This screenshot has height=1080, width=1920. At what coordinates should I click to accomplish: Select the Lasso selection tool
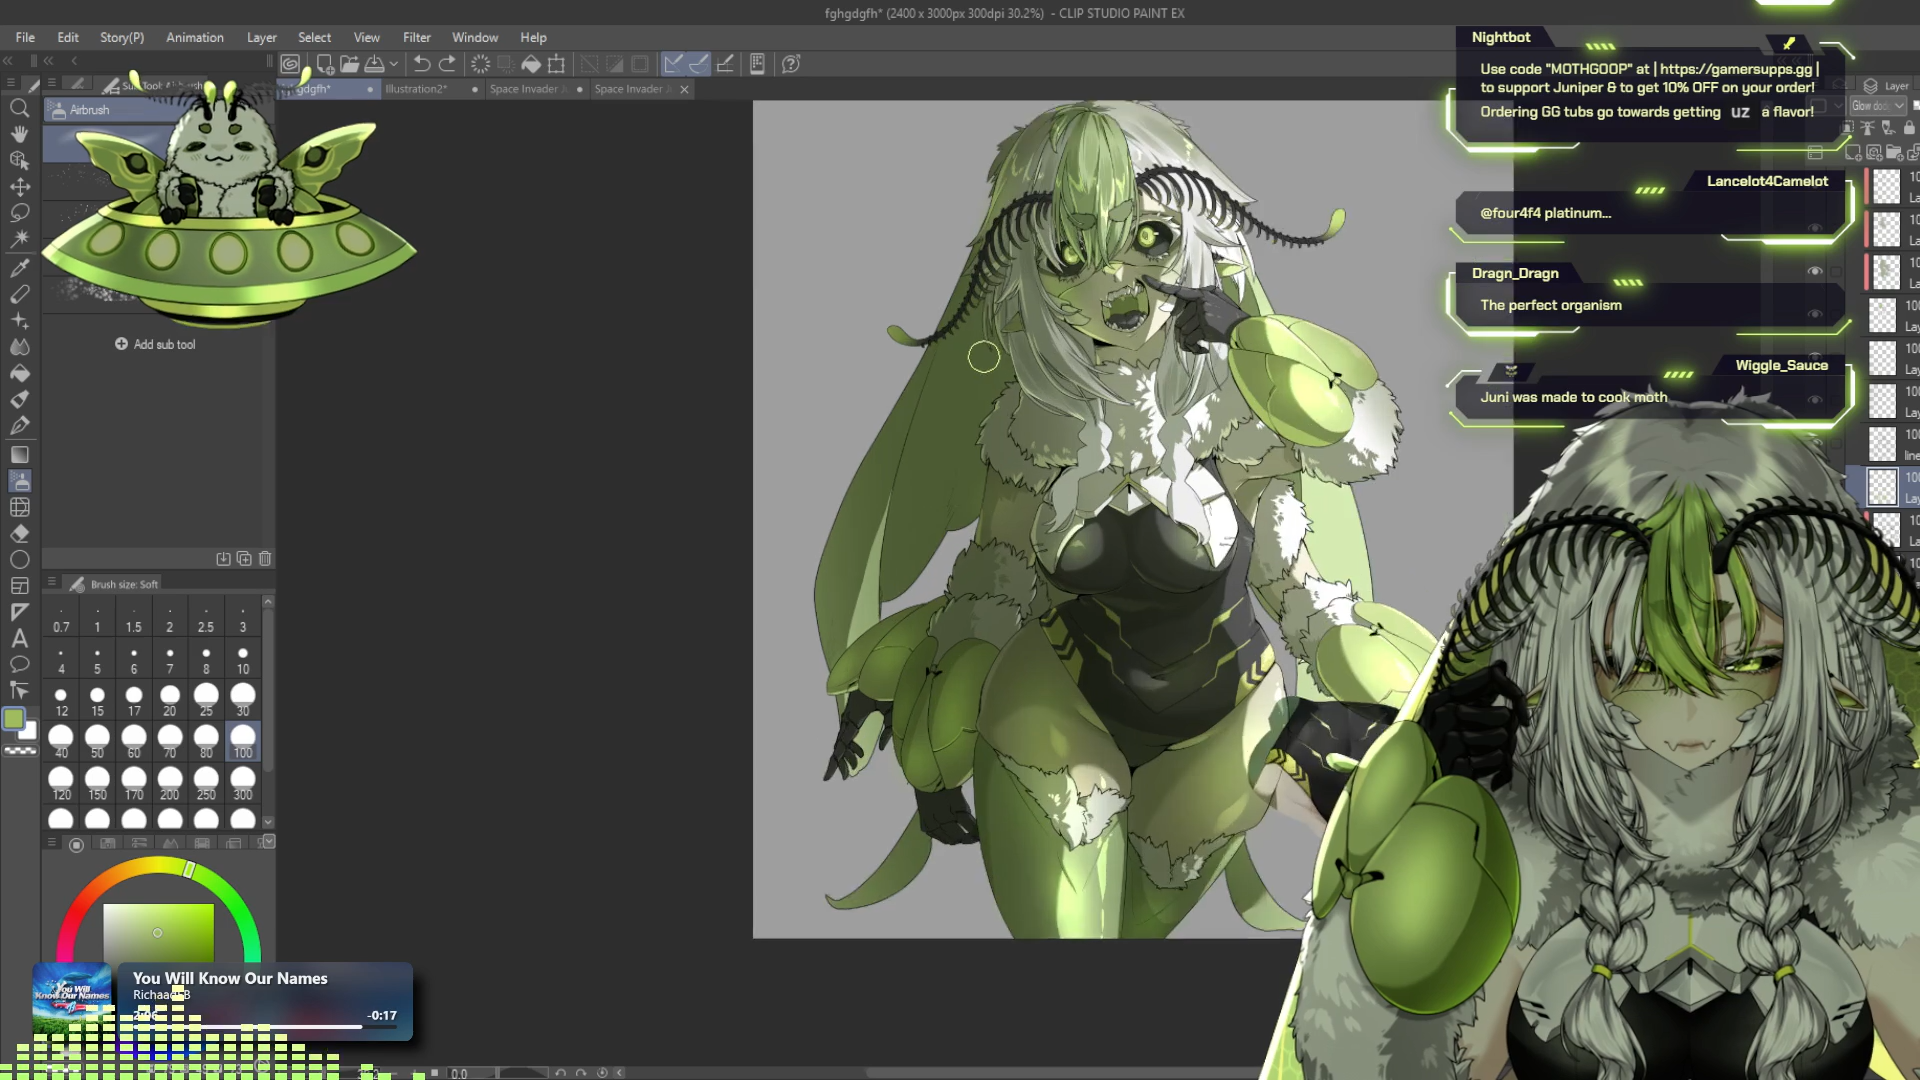[19, 212]
